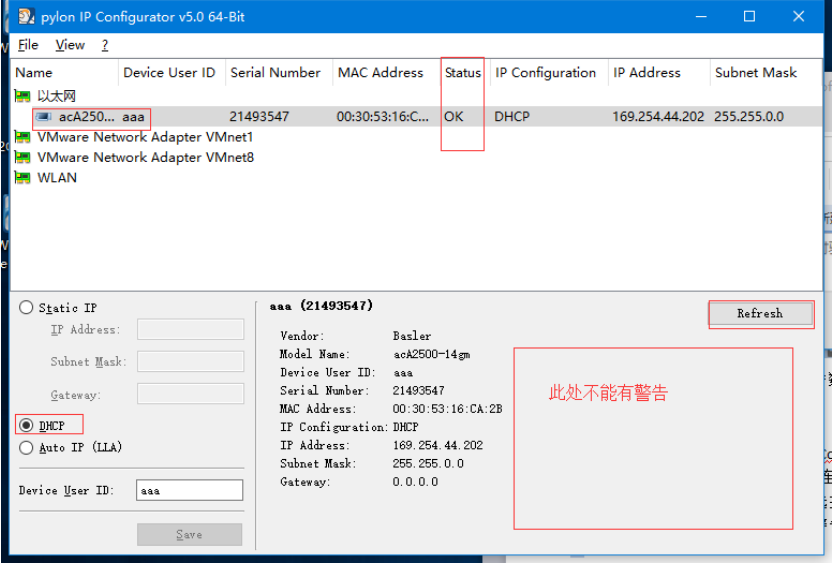839x563 pixels.
Task: Click the serial number cell 21493547
Action: [259, 117]
